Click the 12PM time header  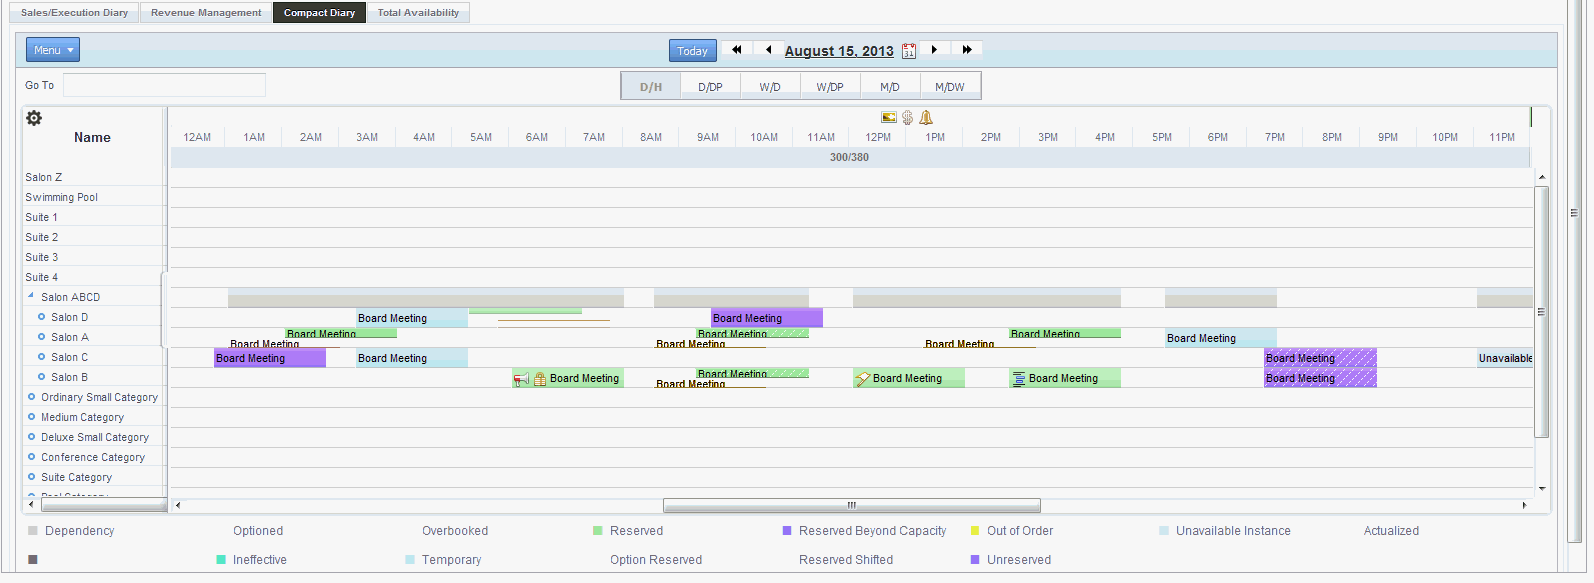click(x=878, y=137)
